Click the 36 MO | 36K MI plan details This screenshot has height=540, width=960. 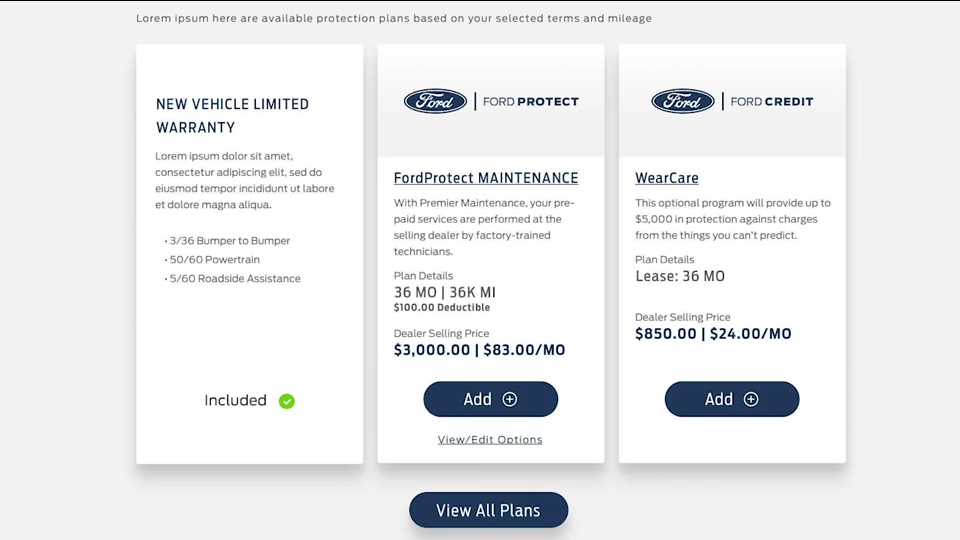(444, 292)
